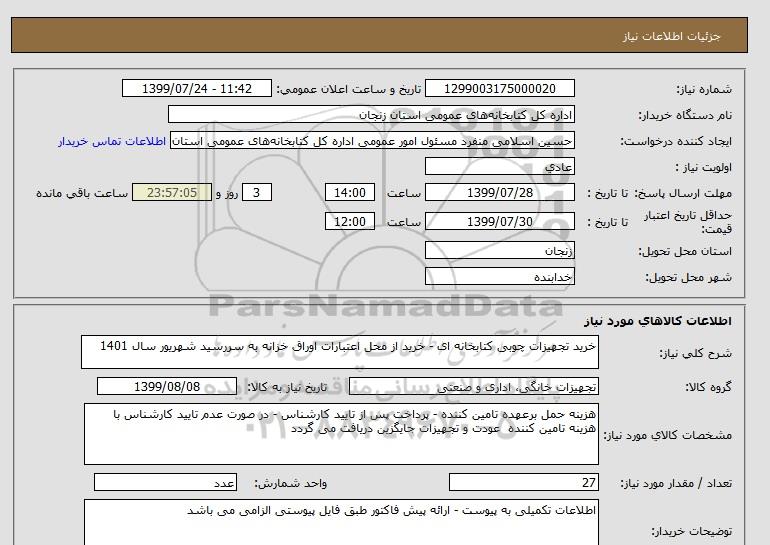Screen dimensions: 770x545
Task: Open the اطلاعات تماس خریدار link
Action: [x=113, y=141]
